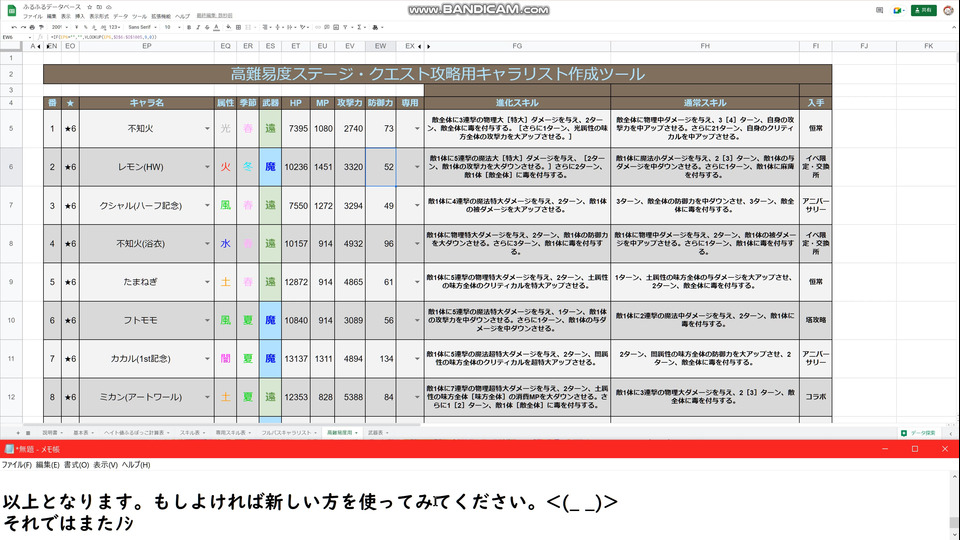Click the redo arrow in toolbar
This screenshot has height=540, width=960.
(23, 27)
